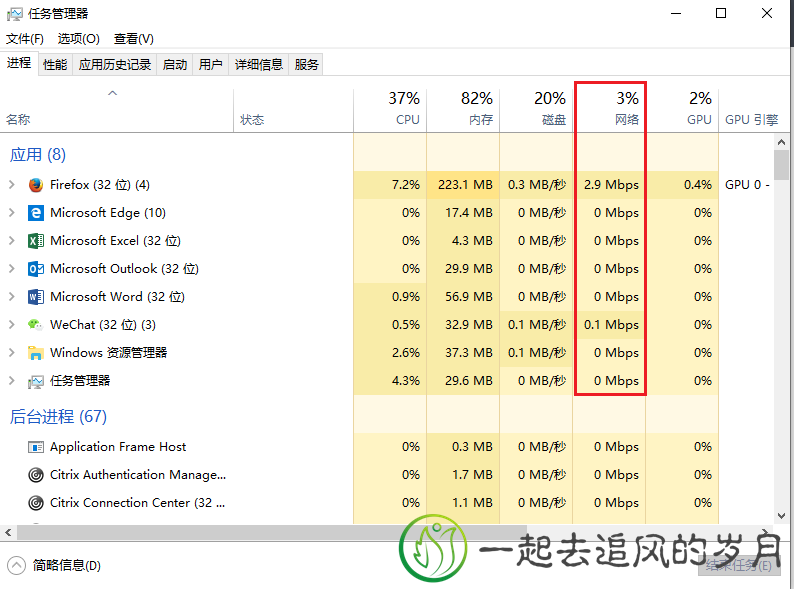Click WeChat network value 0.1 Mbps
The image size is (794, 589).
click(611, 325)
